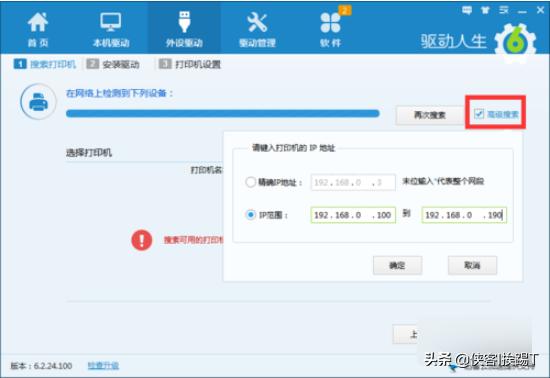
Task: Click the blue search progress bar
Action: (x=223, y=113)
